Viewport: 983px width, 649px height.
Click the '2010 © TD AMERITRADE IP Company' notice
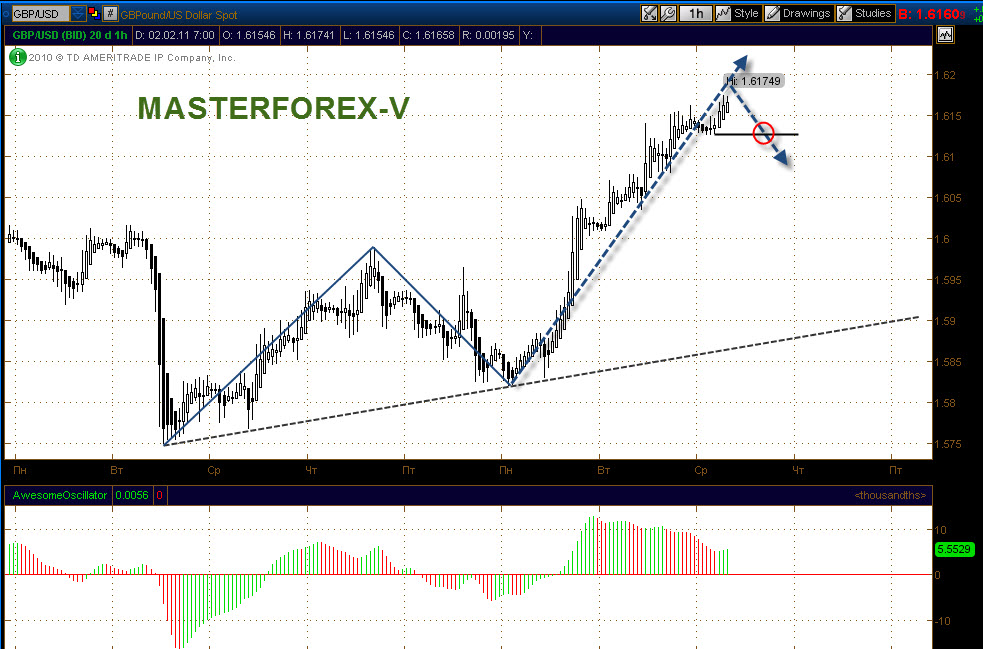(x=132, y=58)
